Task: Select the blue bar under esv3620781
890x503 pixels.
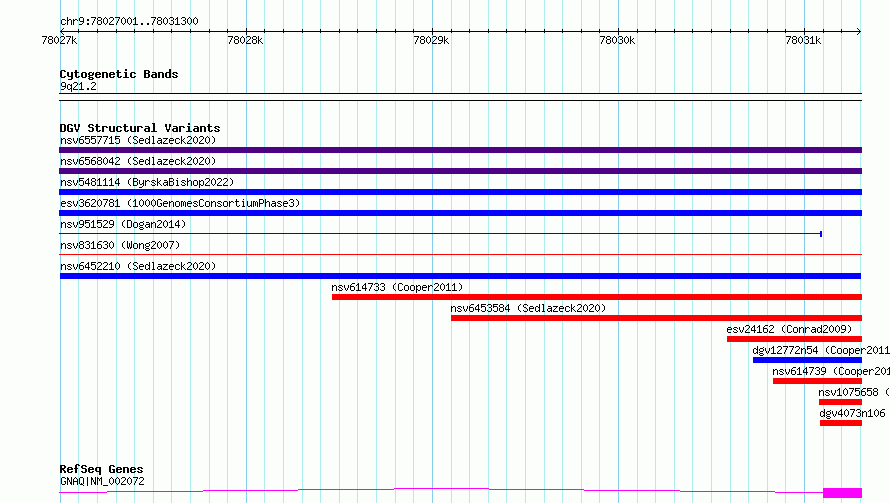Action: click(x=460, y=213)
